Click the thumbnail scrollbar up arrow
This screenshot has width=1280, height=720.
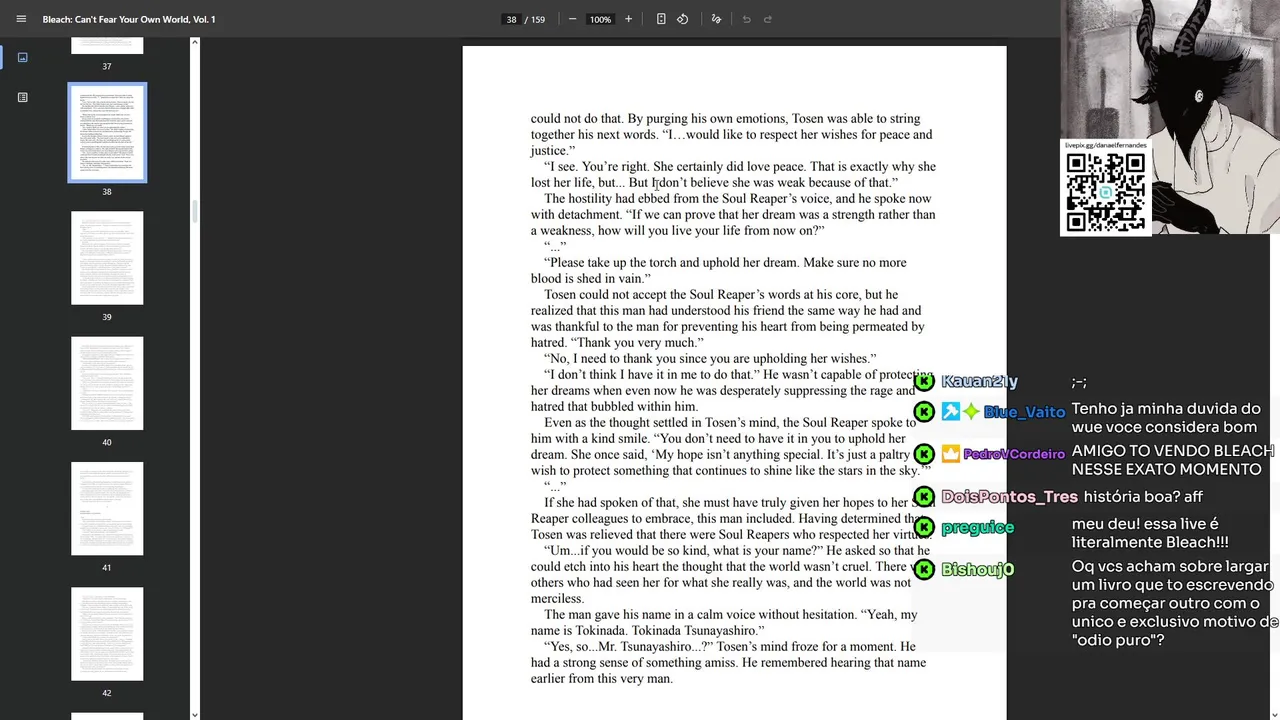point(195,42)
